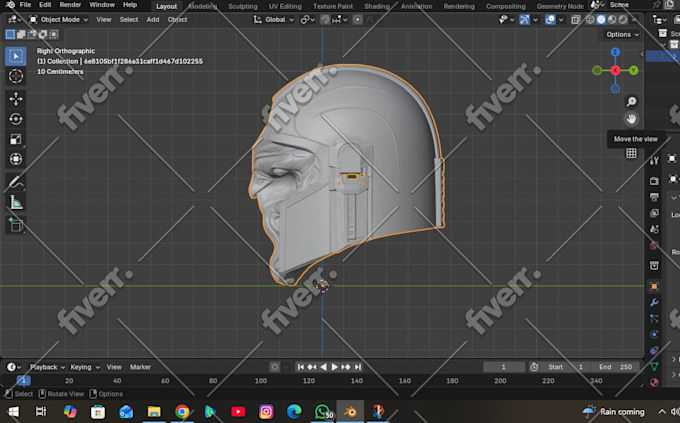
Task: Open the viewport Select menu
Action: 129,20
